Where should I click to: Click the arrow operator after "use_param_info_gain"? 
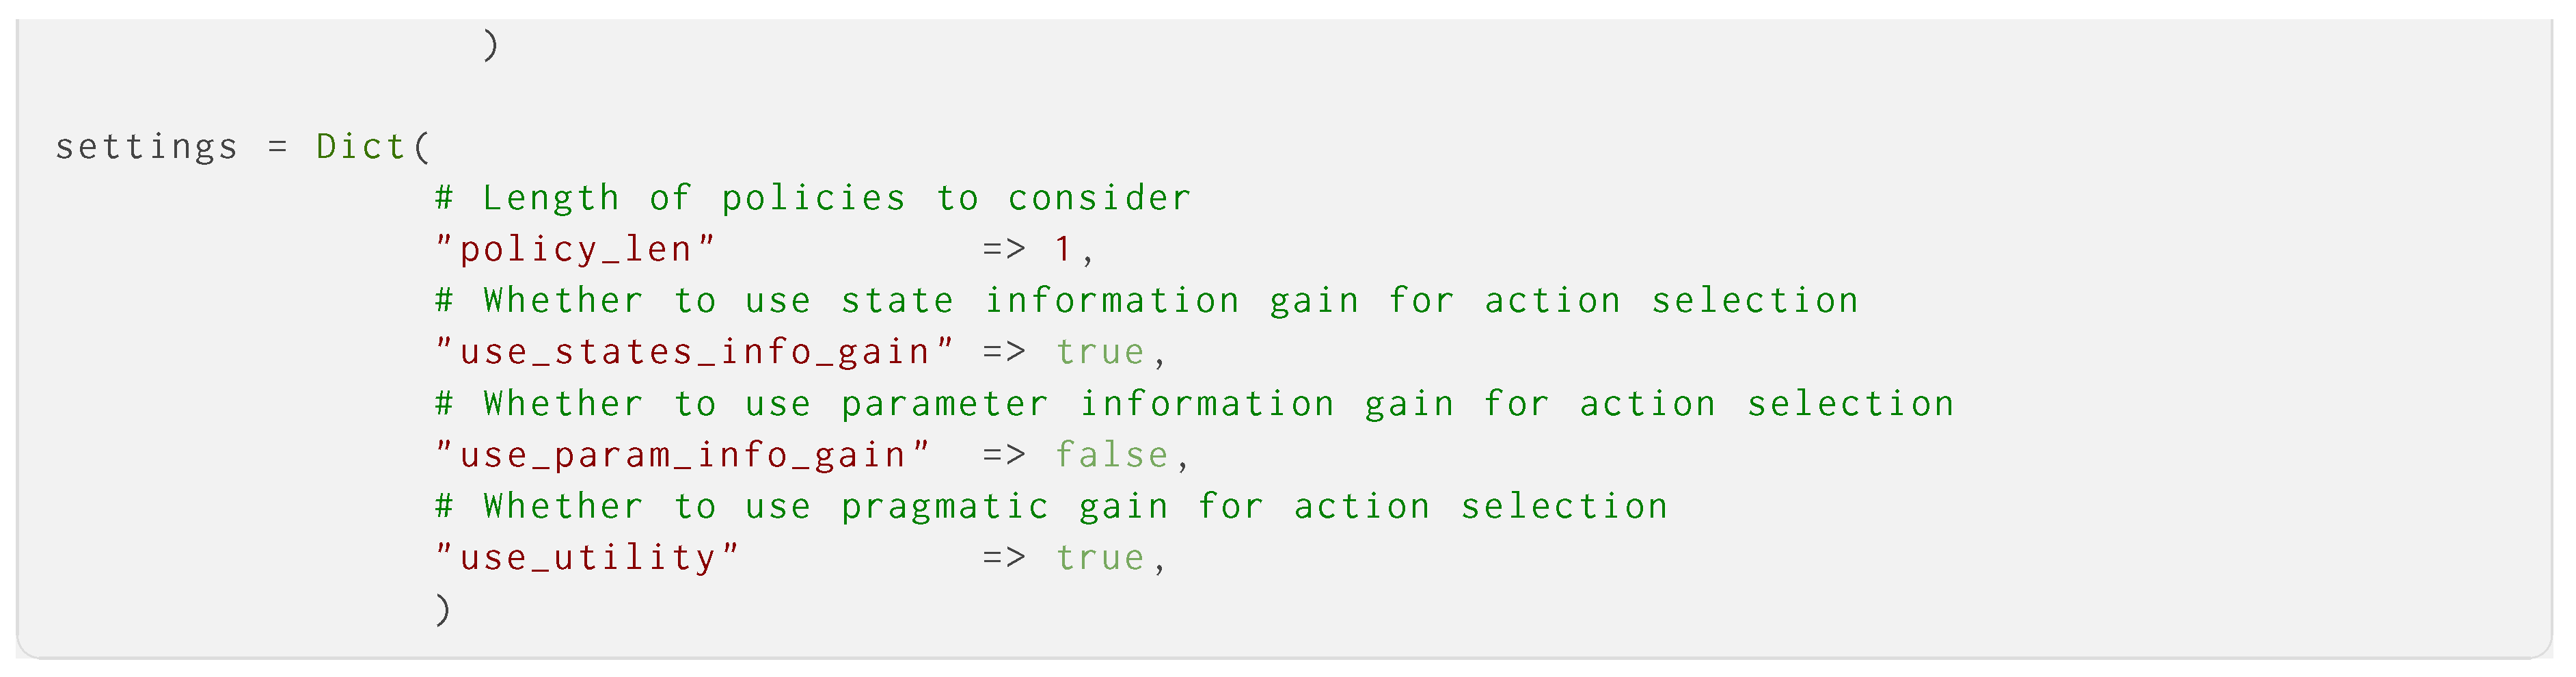coord(1003,455)
